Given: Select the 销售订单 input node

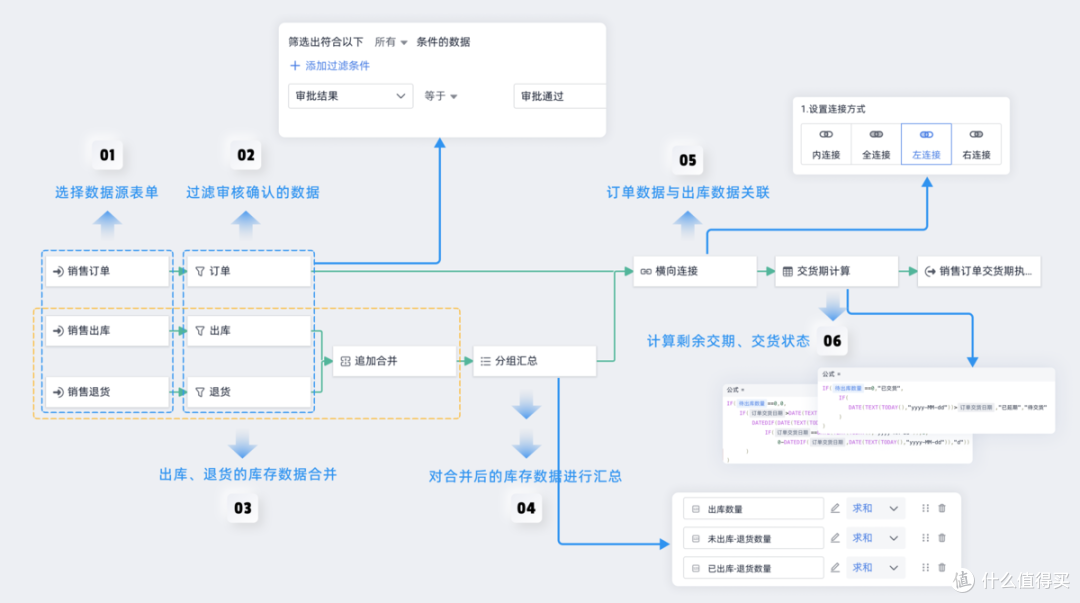Looking at the screenshot, I should tap(107, 272).
